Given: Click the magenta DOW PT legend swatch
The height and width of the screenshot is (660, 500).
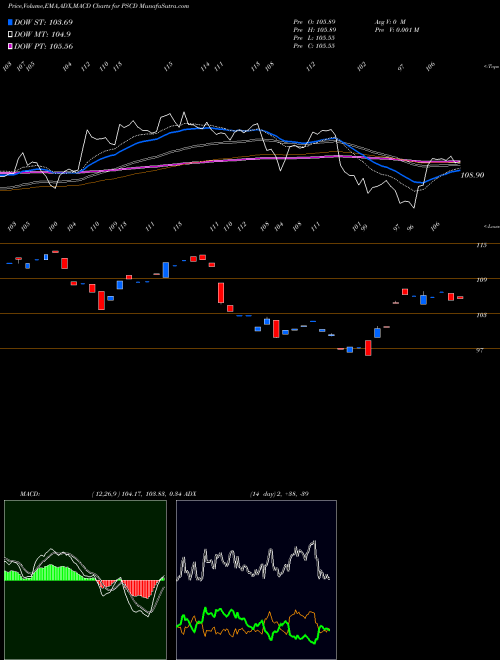Looking at the screenshot, I should pyautogui.click(x=11, y=46).
